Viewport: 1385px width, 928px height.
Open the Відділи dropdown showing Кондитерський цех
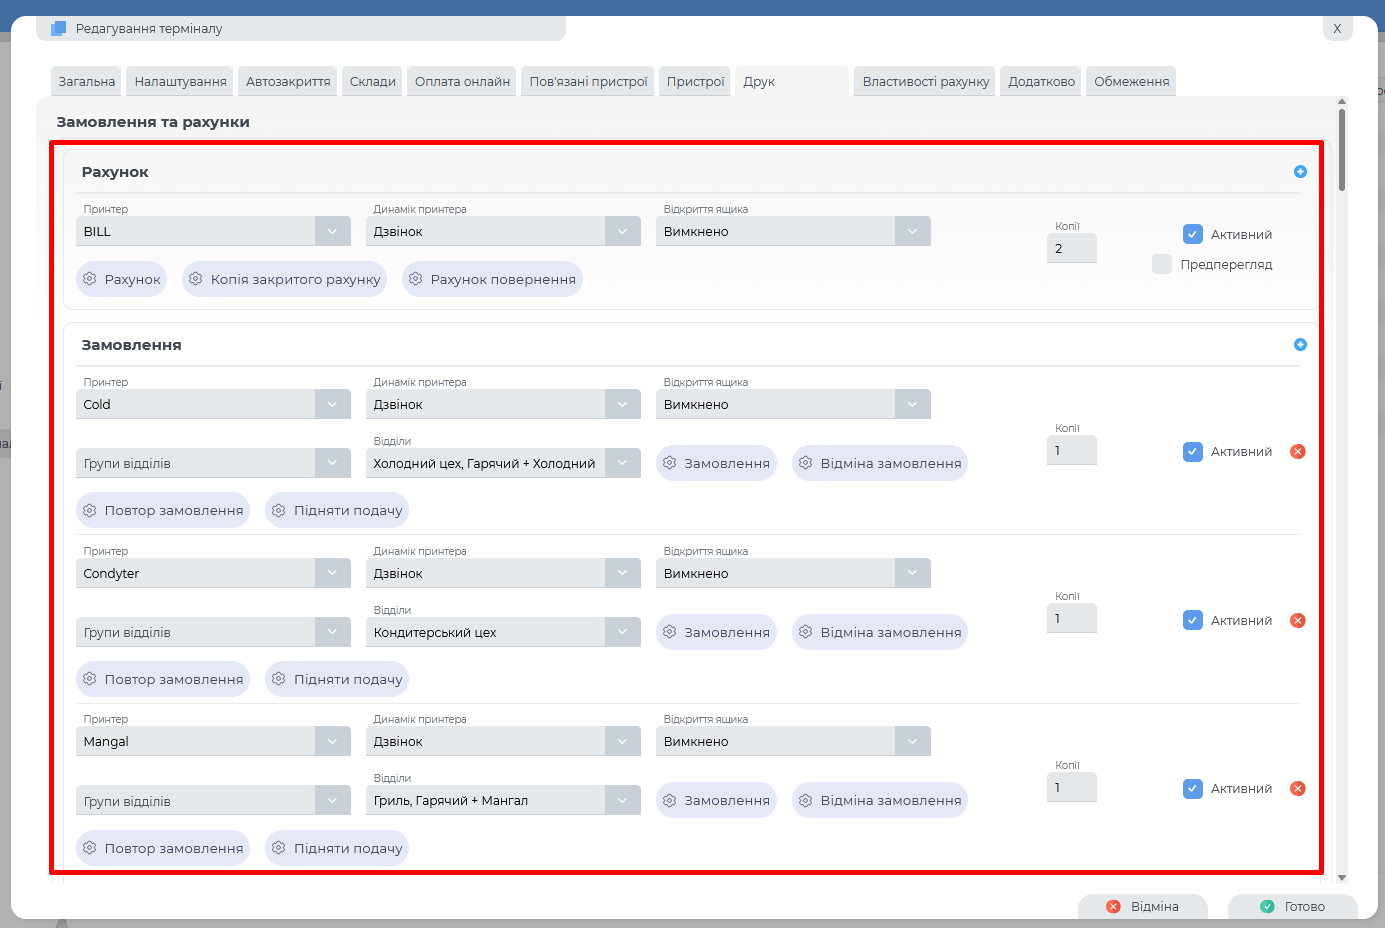point(622,633)
